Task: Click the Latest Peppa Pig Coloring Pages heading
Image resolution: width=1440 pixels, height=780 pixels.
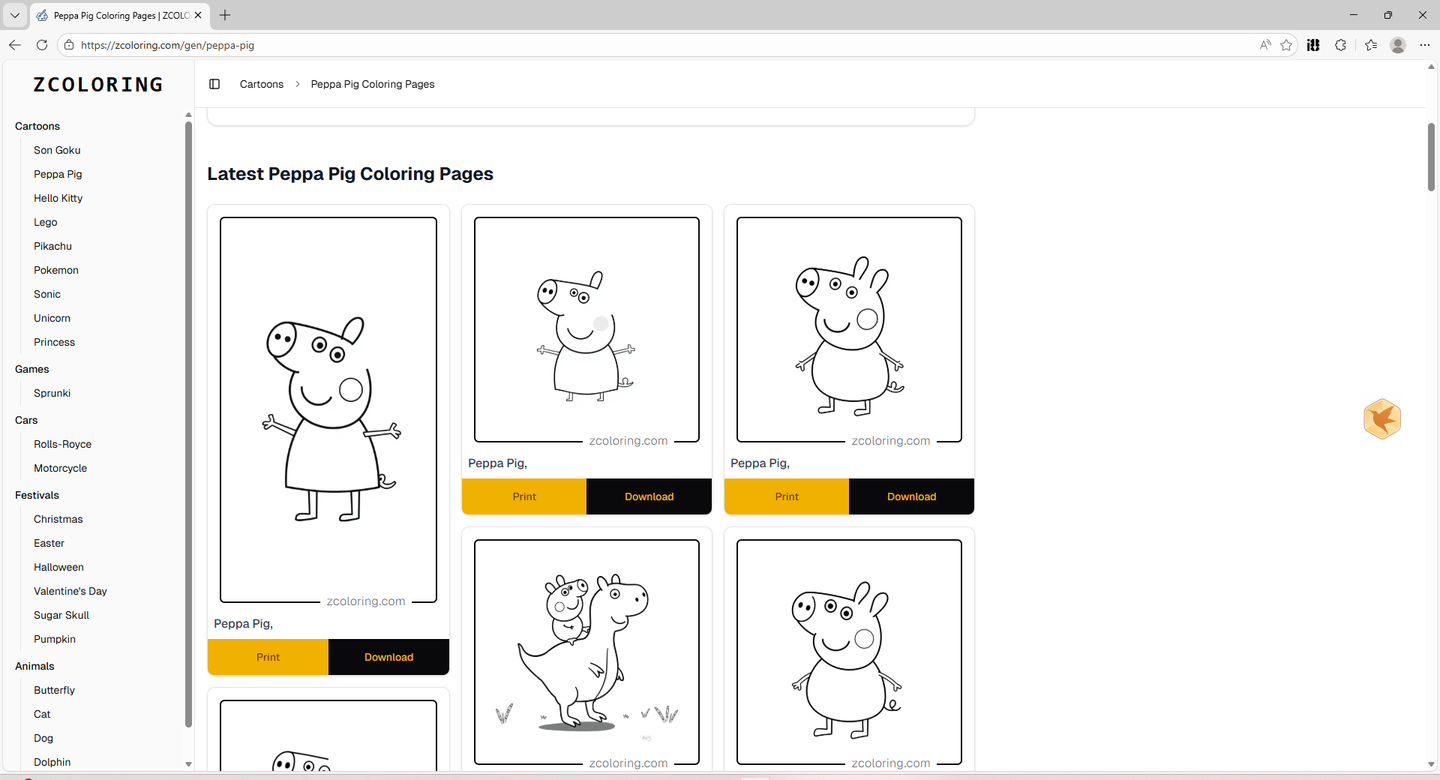Action: click(350, 174)
